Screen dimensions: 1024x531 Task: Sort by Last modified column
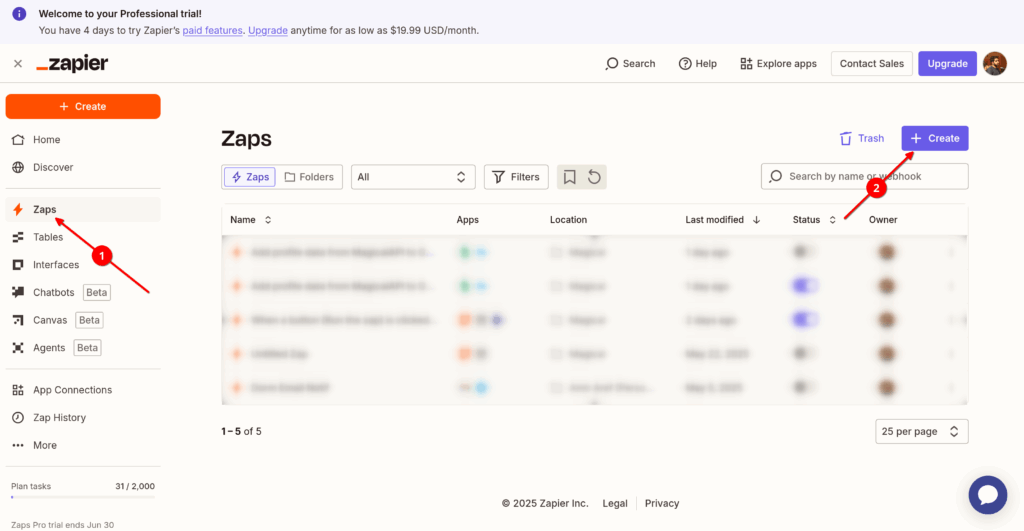723,220
